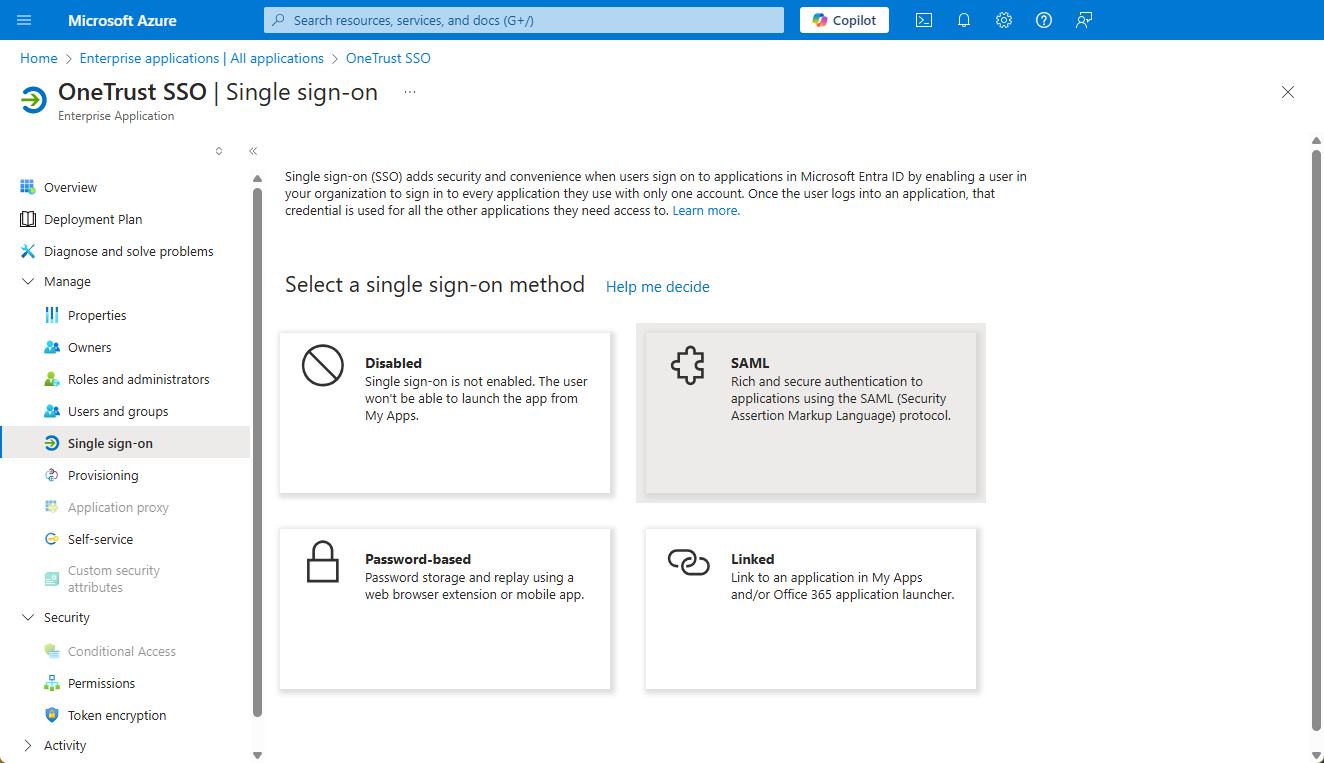Choose the Disabled sign-on method card
1324x763 pixels.
click(444, 412)
